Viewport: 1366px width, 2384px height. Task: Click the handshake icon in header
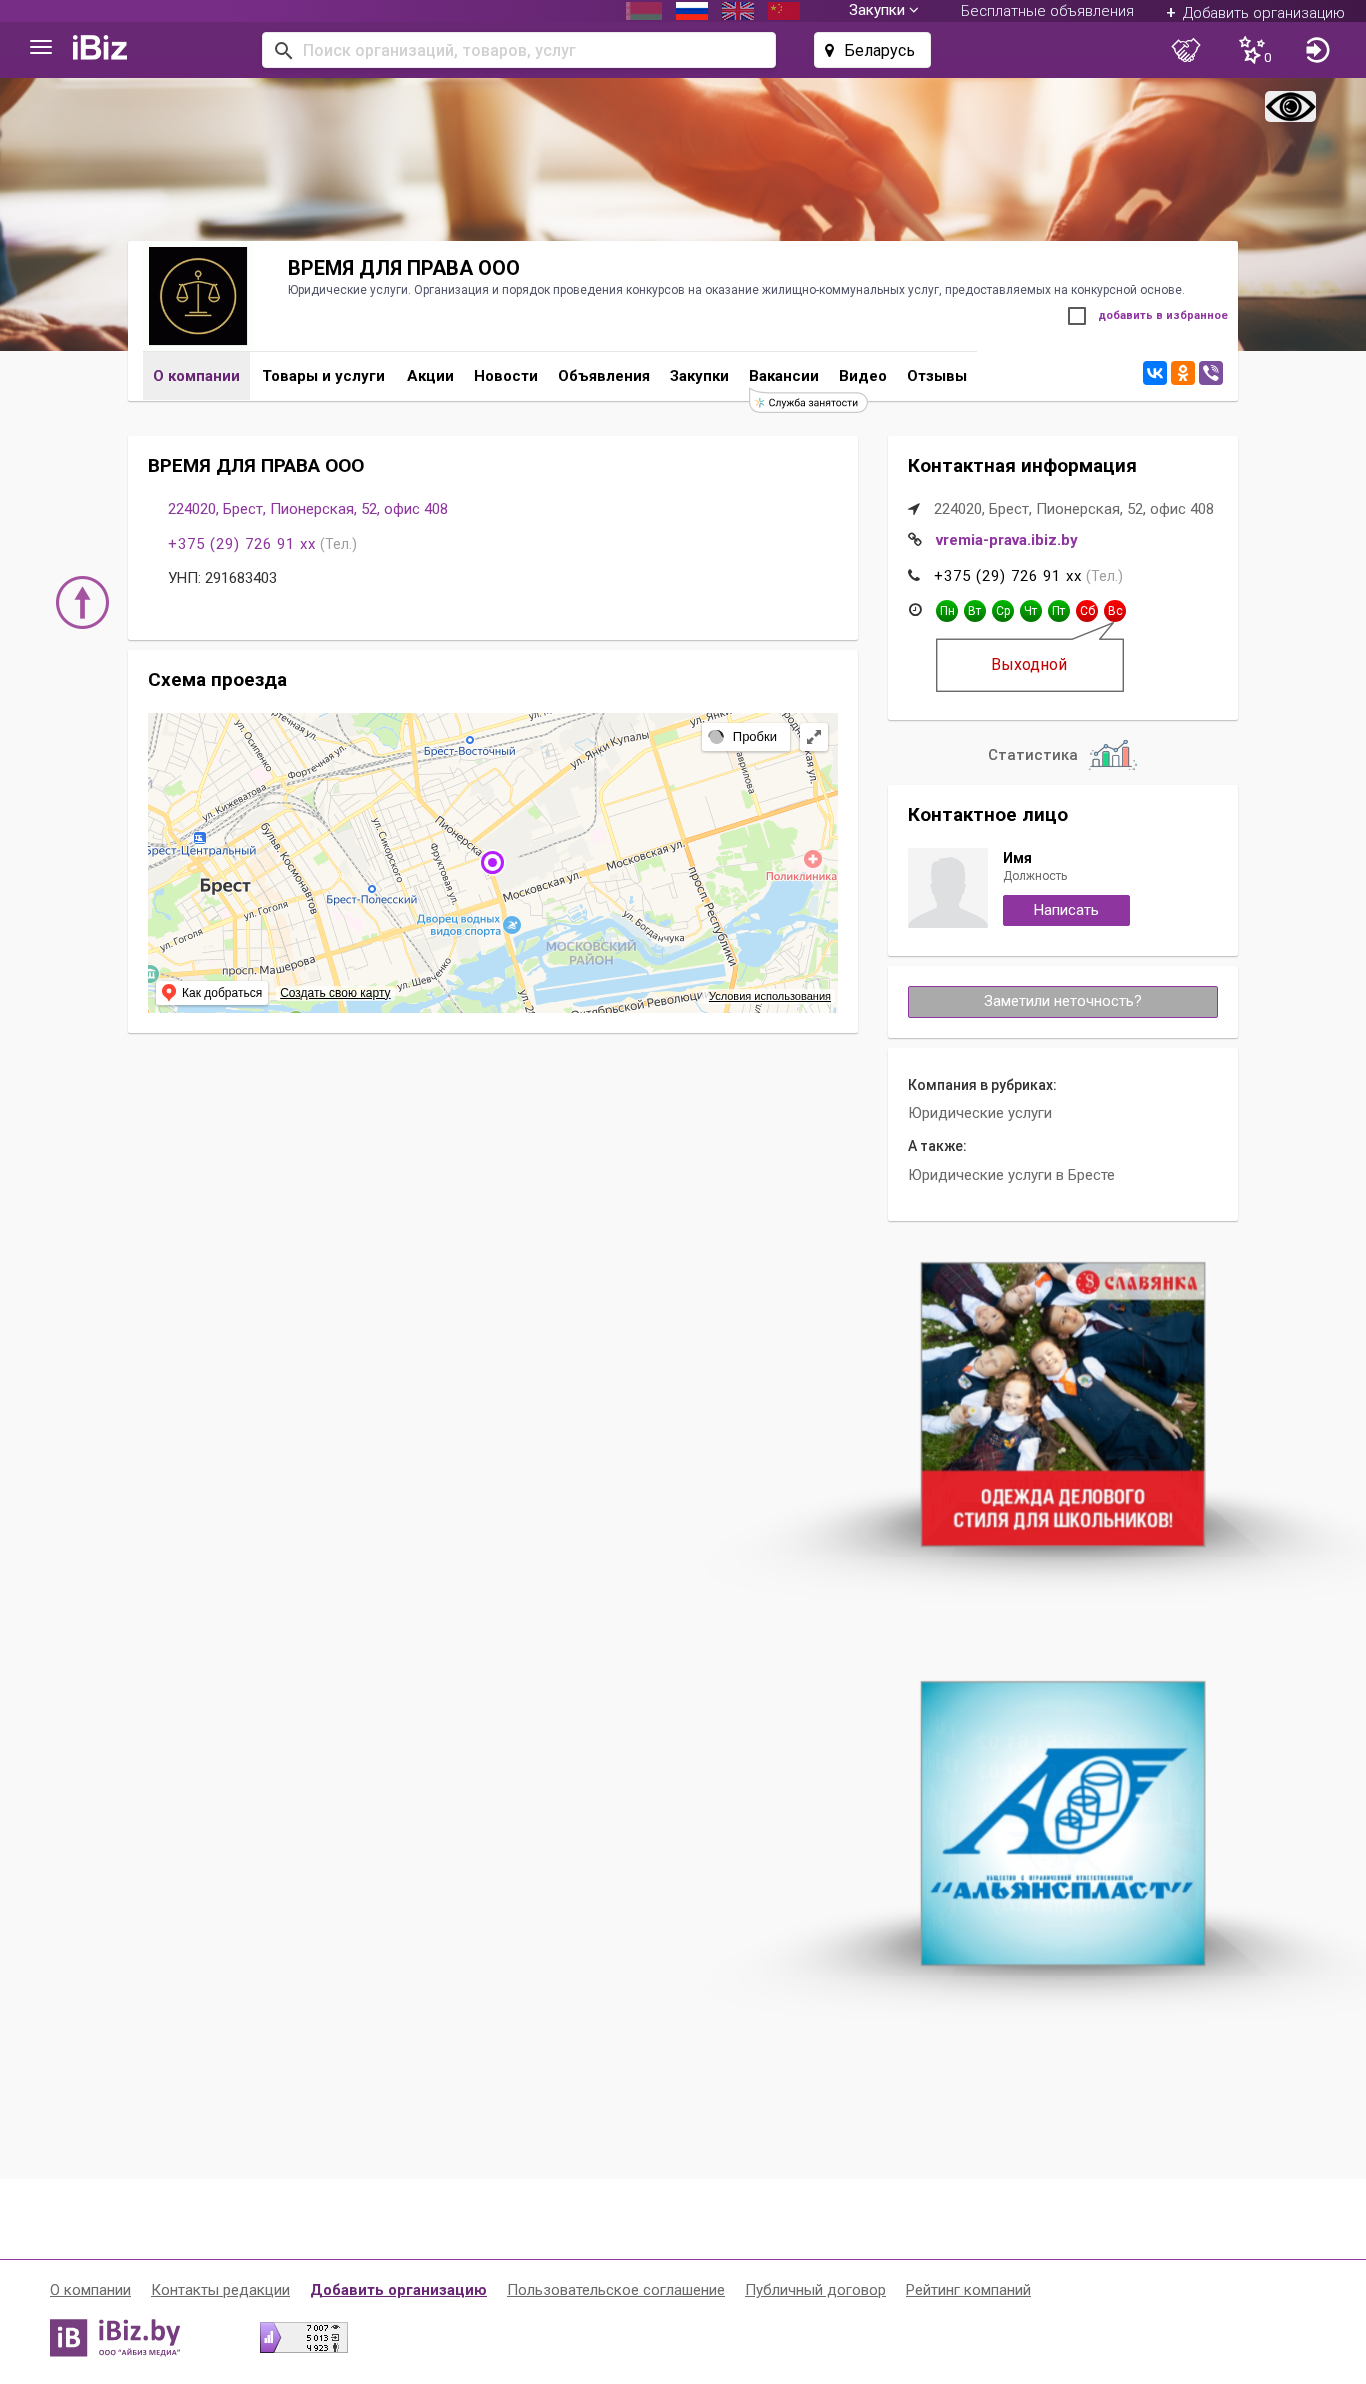[1186, 50]
